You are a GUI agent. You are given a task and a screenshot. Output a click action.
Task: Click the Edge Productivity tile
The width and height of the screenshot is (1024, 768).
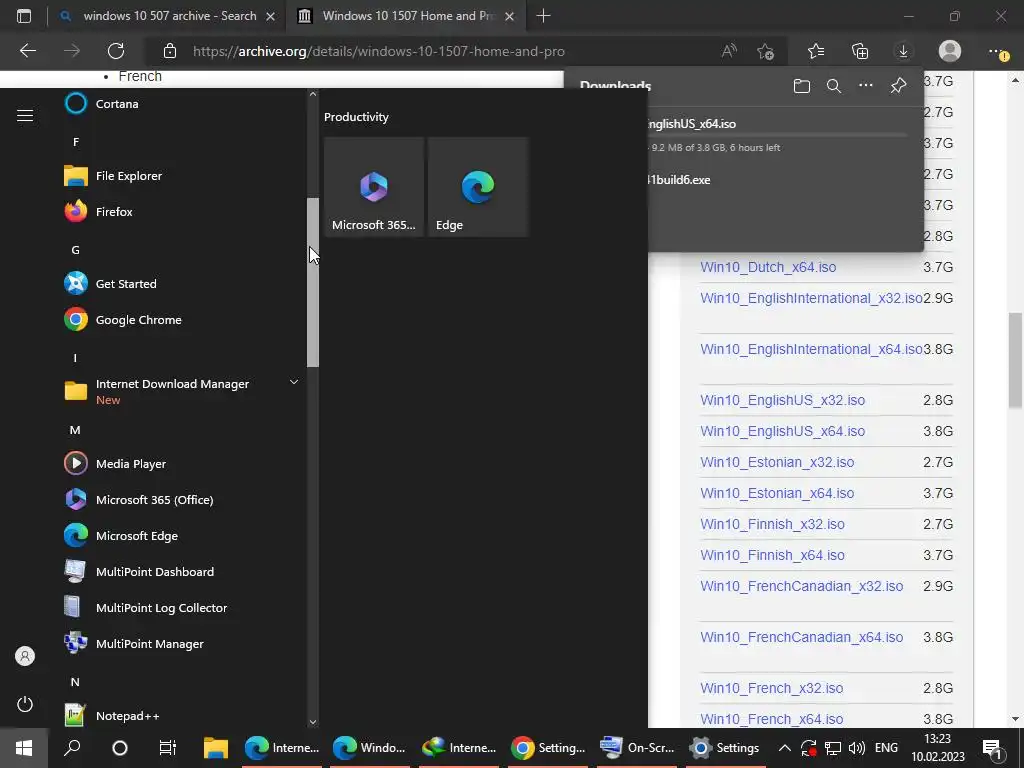tap(477, 187)
